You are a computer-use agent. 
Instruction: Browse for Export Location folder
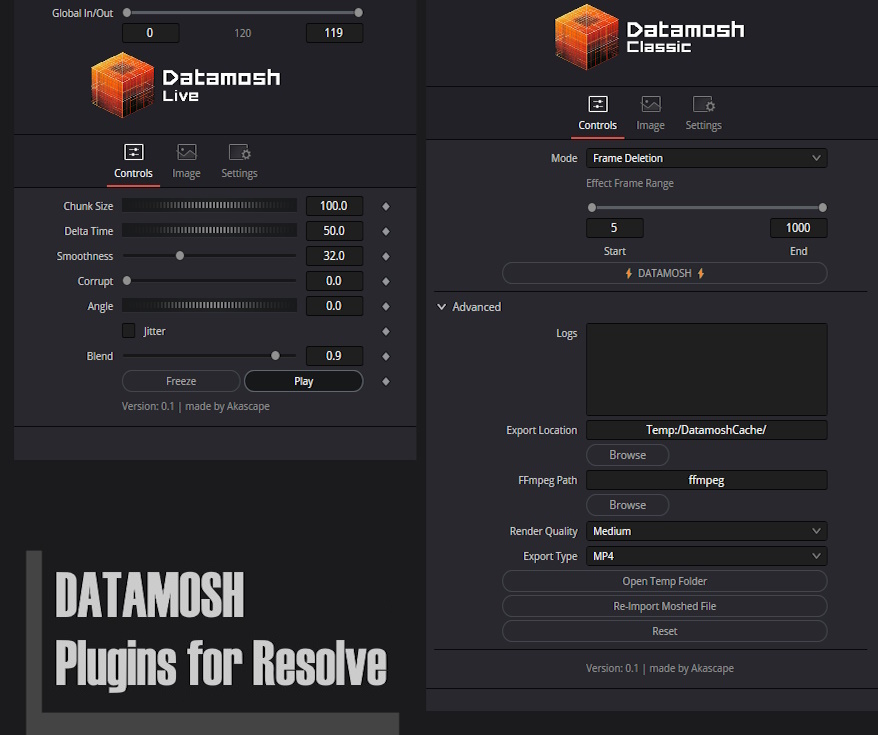(628, 455)
